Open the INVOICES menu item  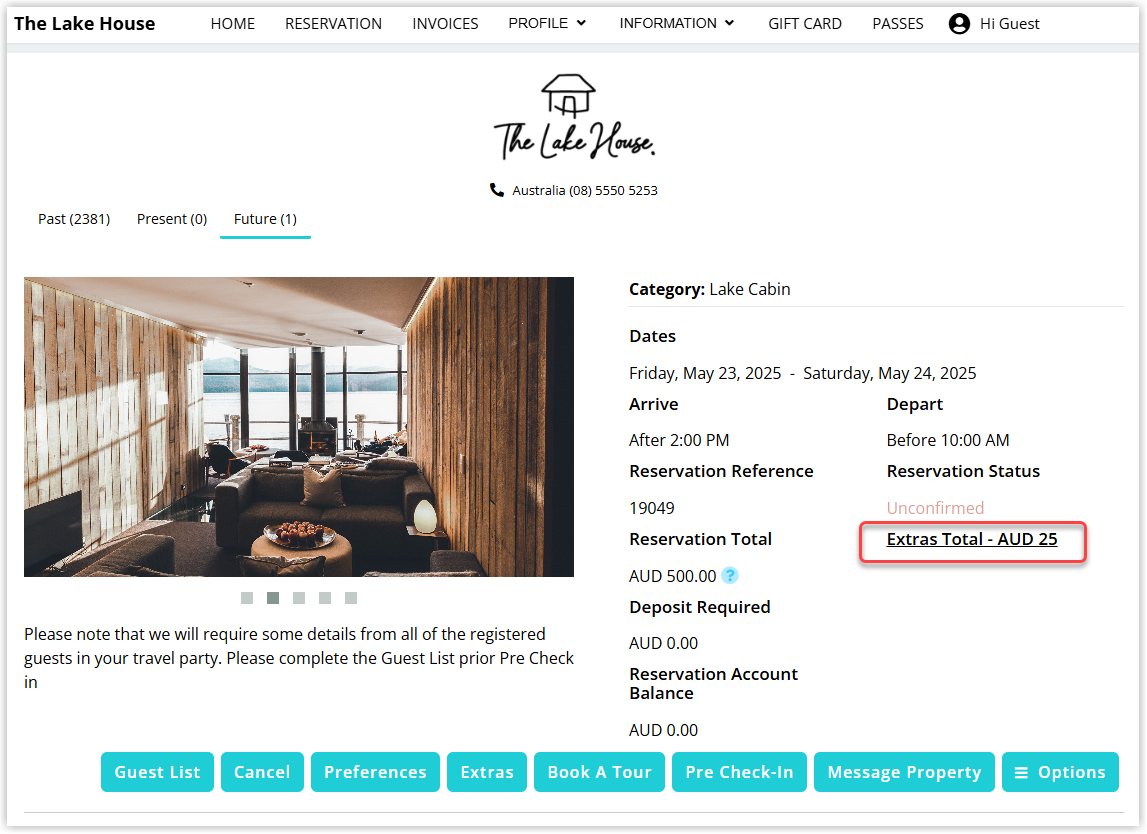[445, 23]
